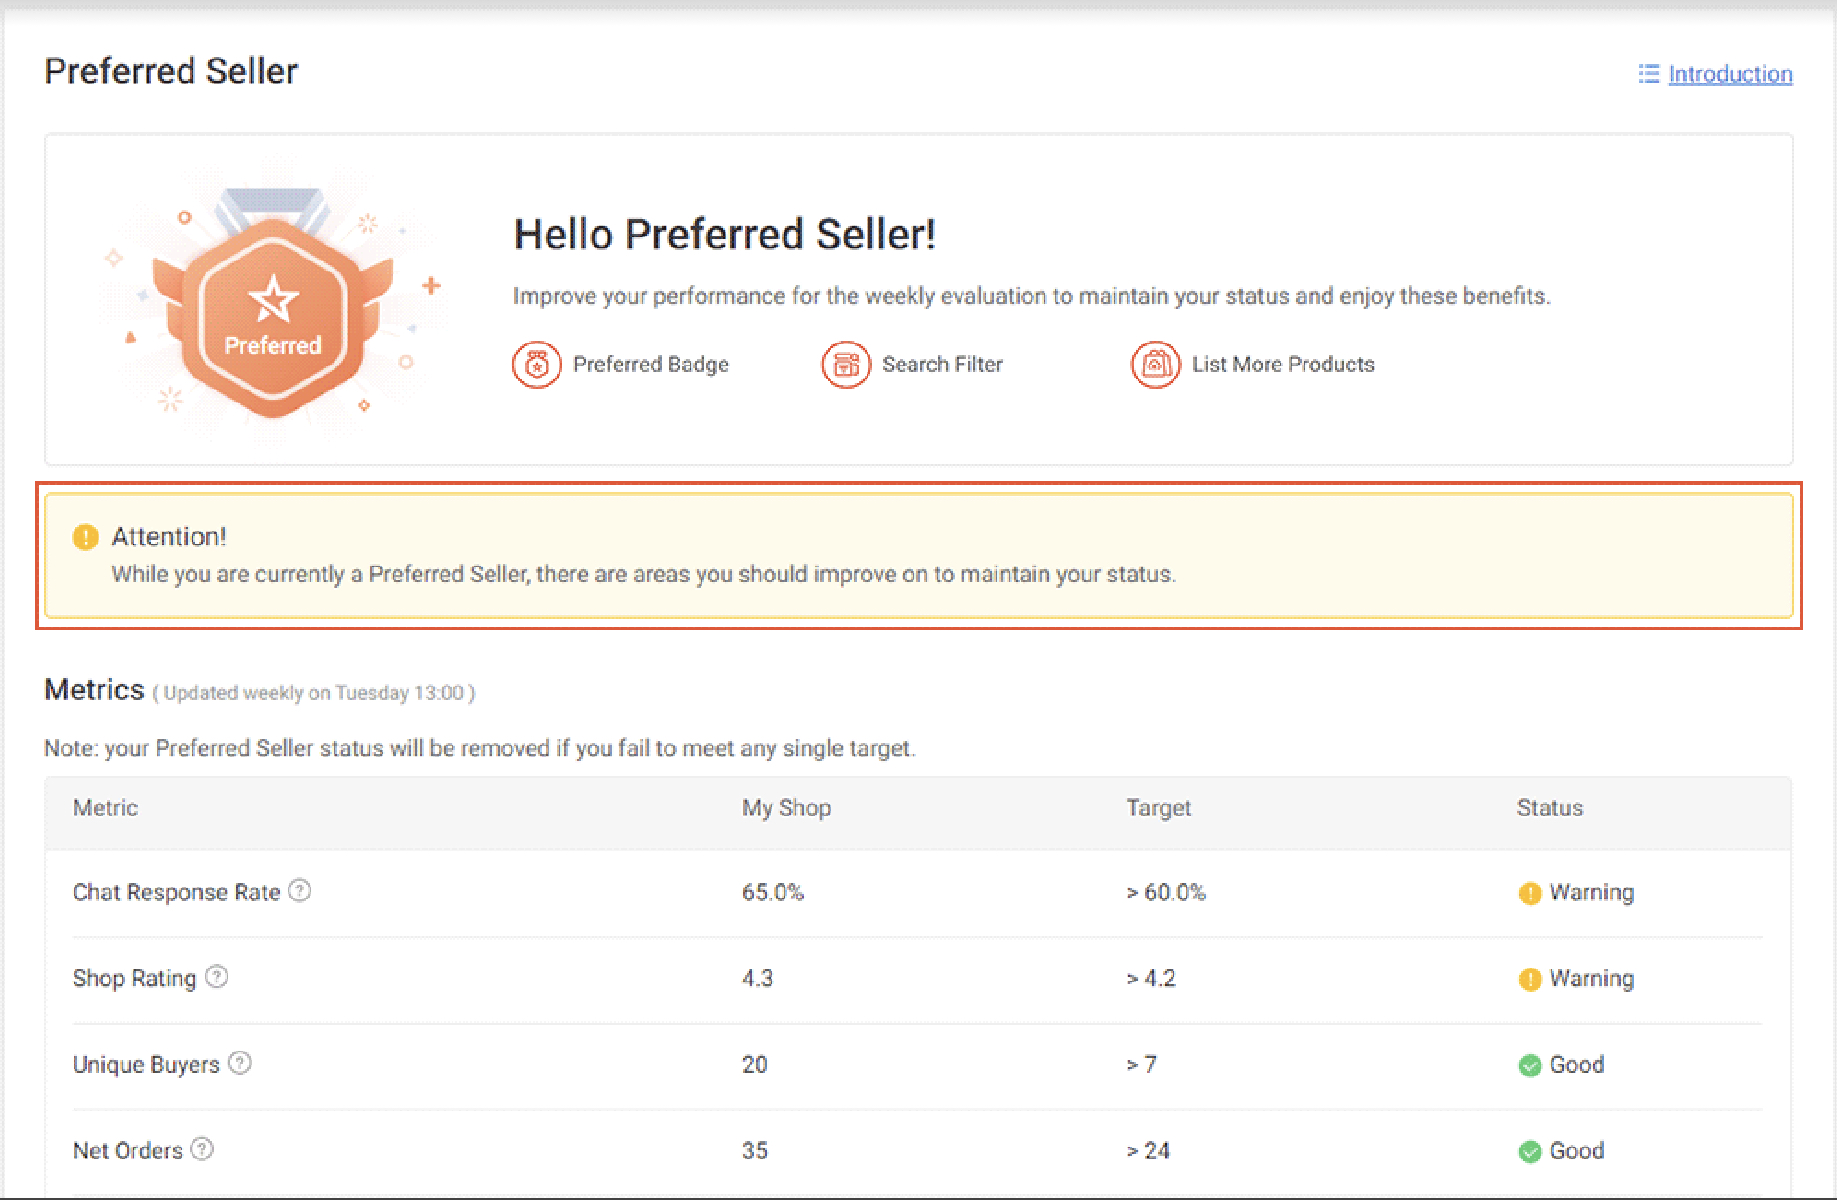Select the Status column header

[1549, 807]
